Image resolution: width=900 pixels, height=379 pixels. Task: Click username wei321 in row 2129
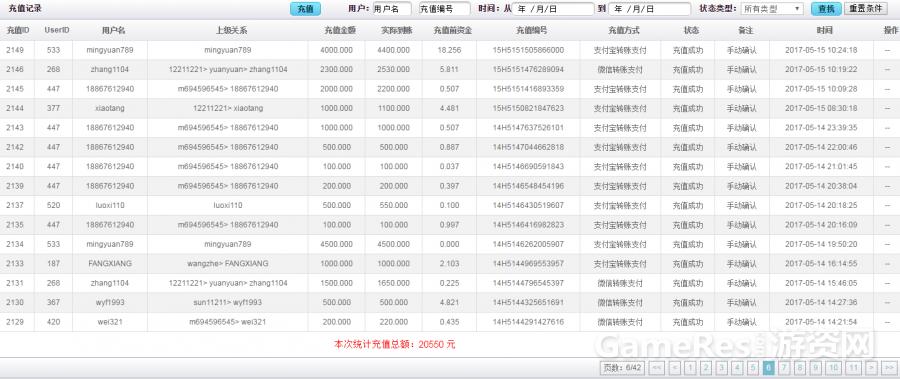point(110,322)
